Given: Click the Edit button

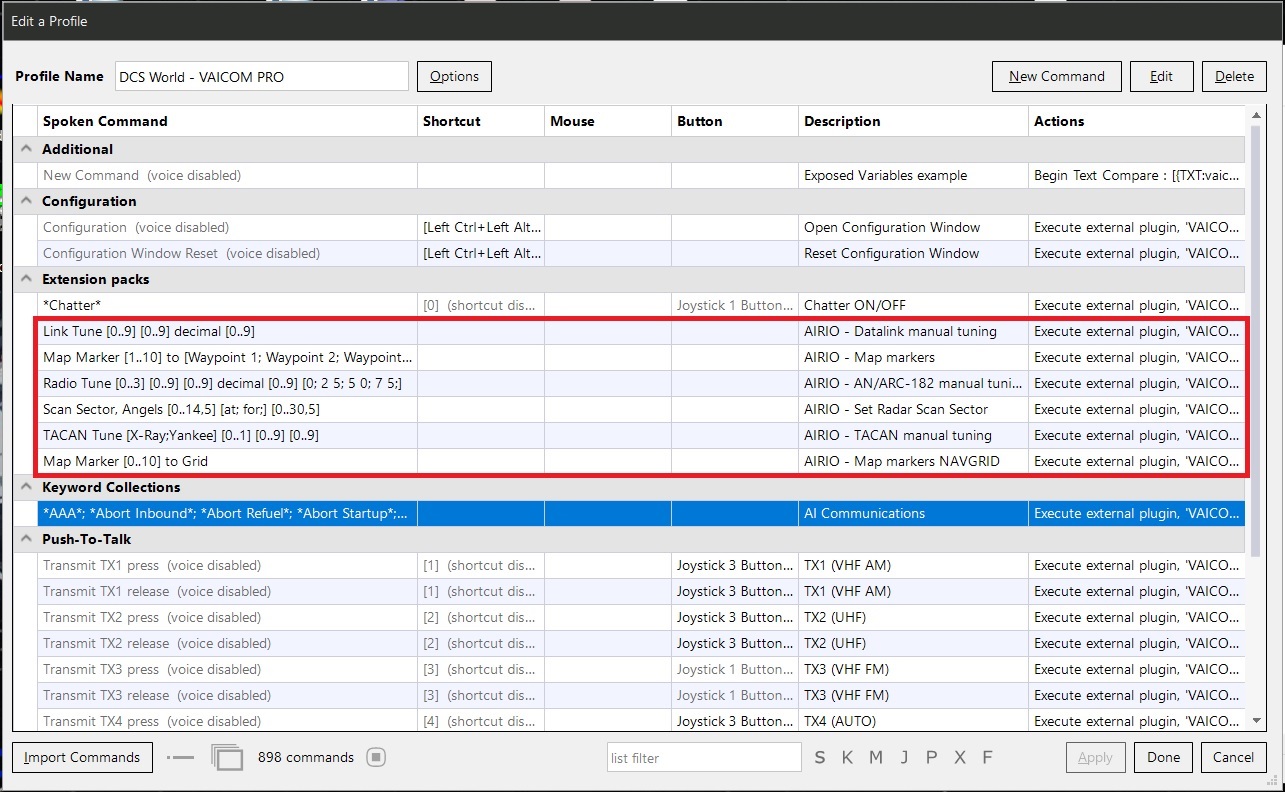Looking at the screenshot, I should [1161, 76].
